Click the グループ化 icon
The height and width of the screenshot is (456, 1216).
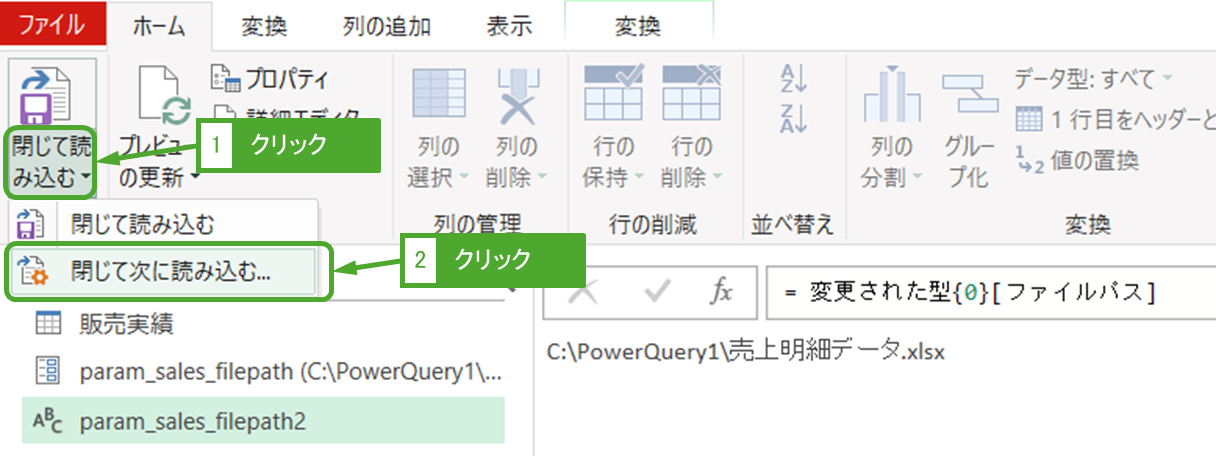coord(965,97)
